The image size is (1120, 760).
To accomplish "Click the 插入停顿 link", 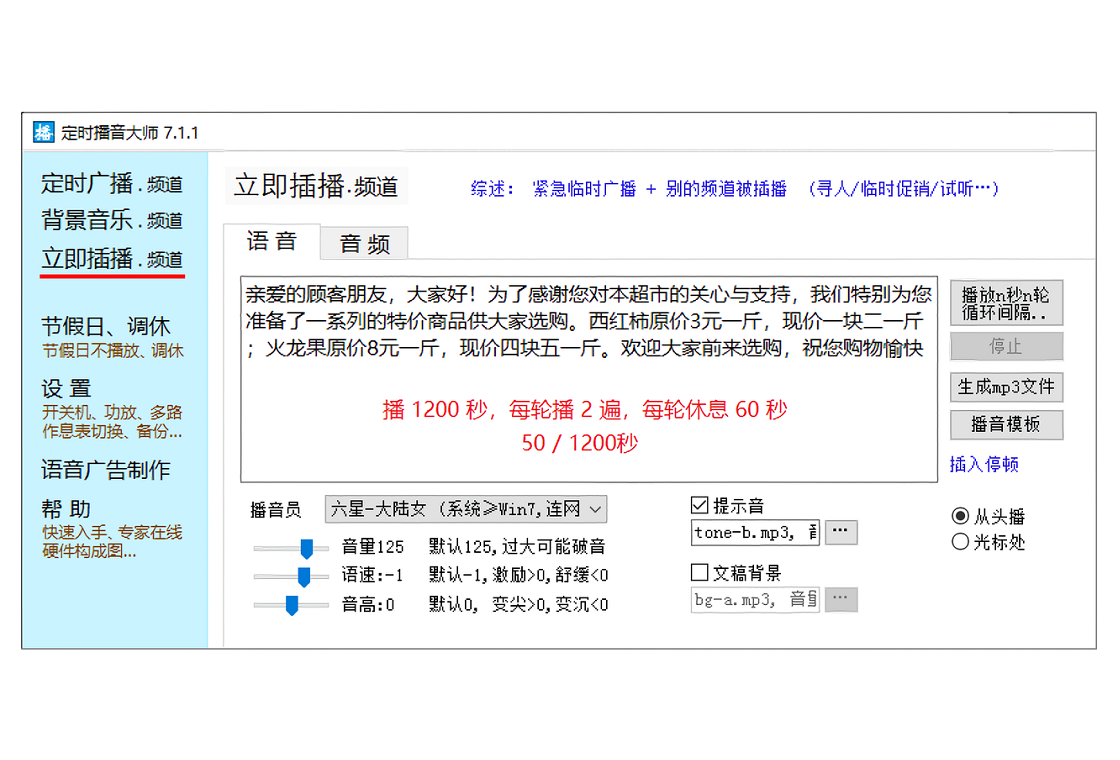I will pos(984,464).
